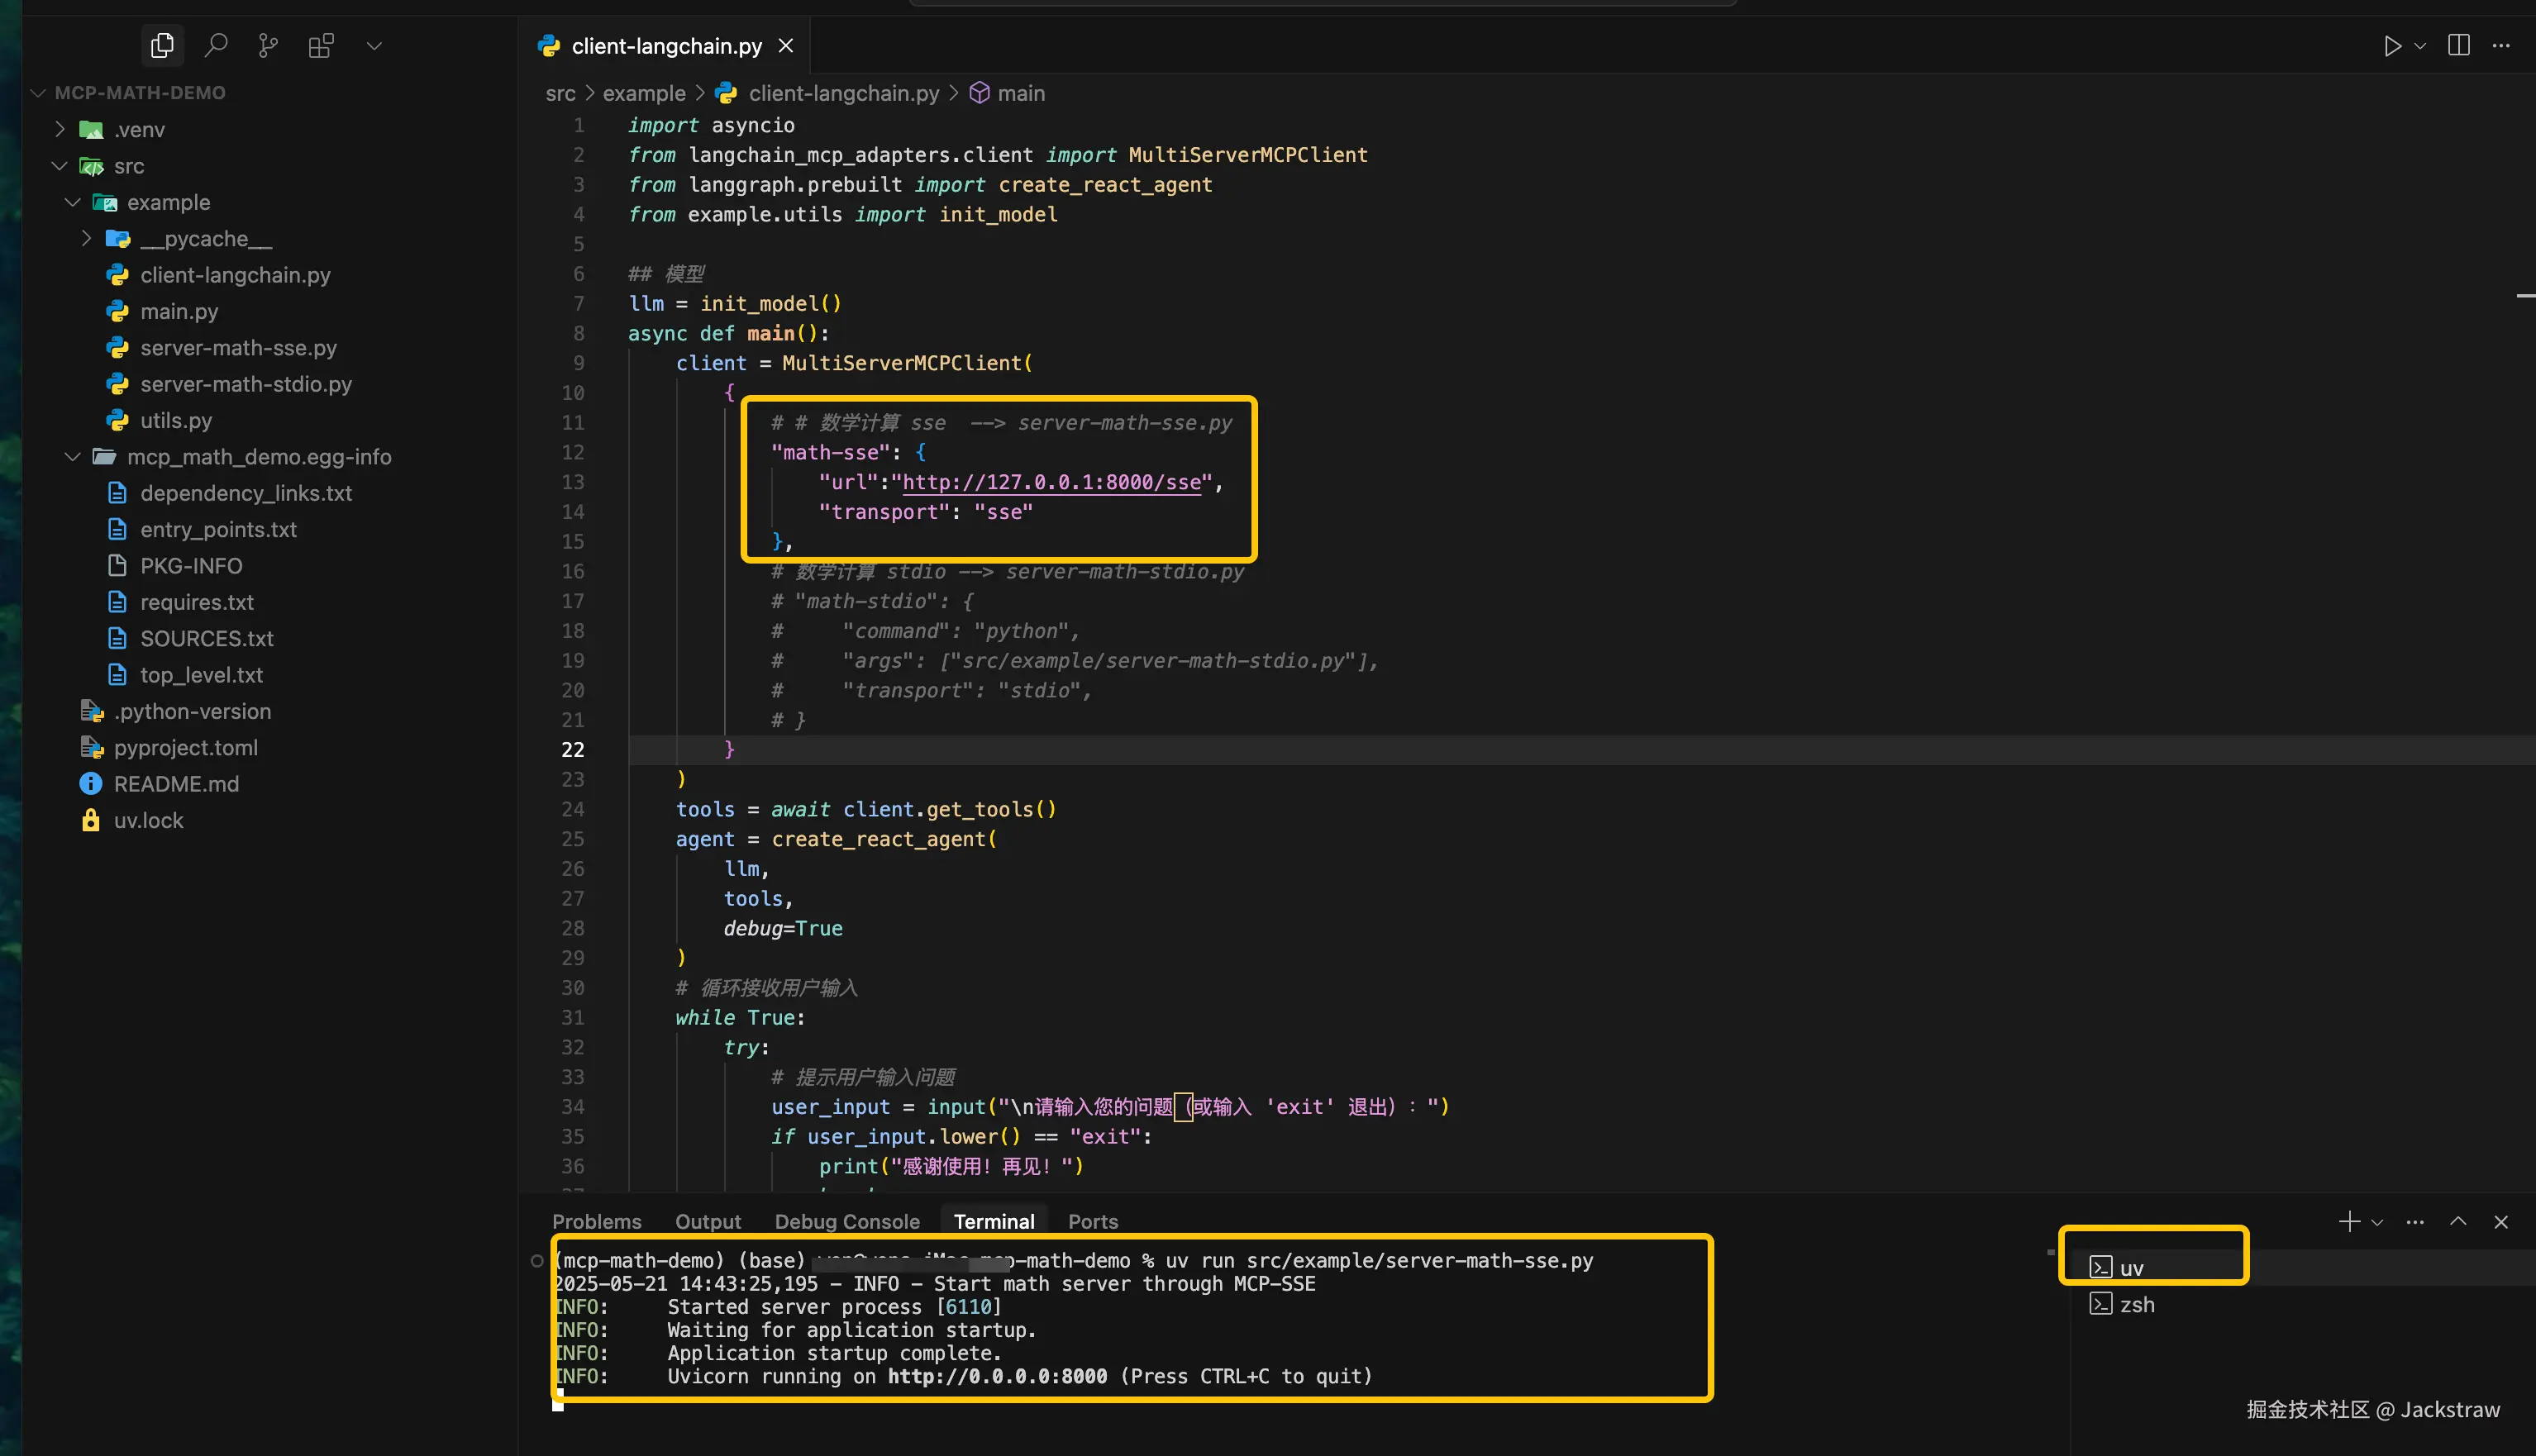Click the Run Python File button
Image resolution: width=2536 pixels, height=1456 pixels.
click(2391, 46)
